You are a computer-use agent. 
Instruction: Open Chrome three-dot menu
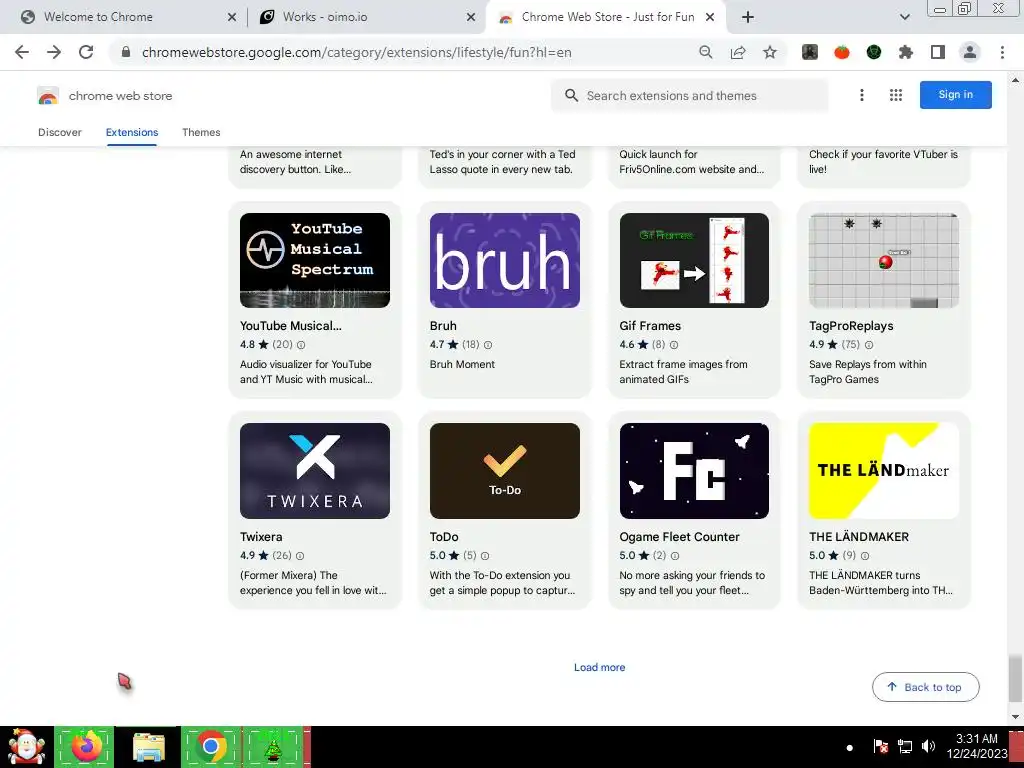tap(1002, 52)
